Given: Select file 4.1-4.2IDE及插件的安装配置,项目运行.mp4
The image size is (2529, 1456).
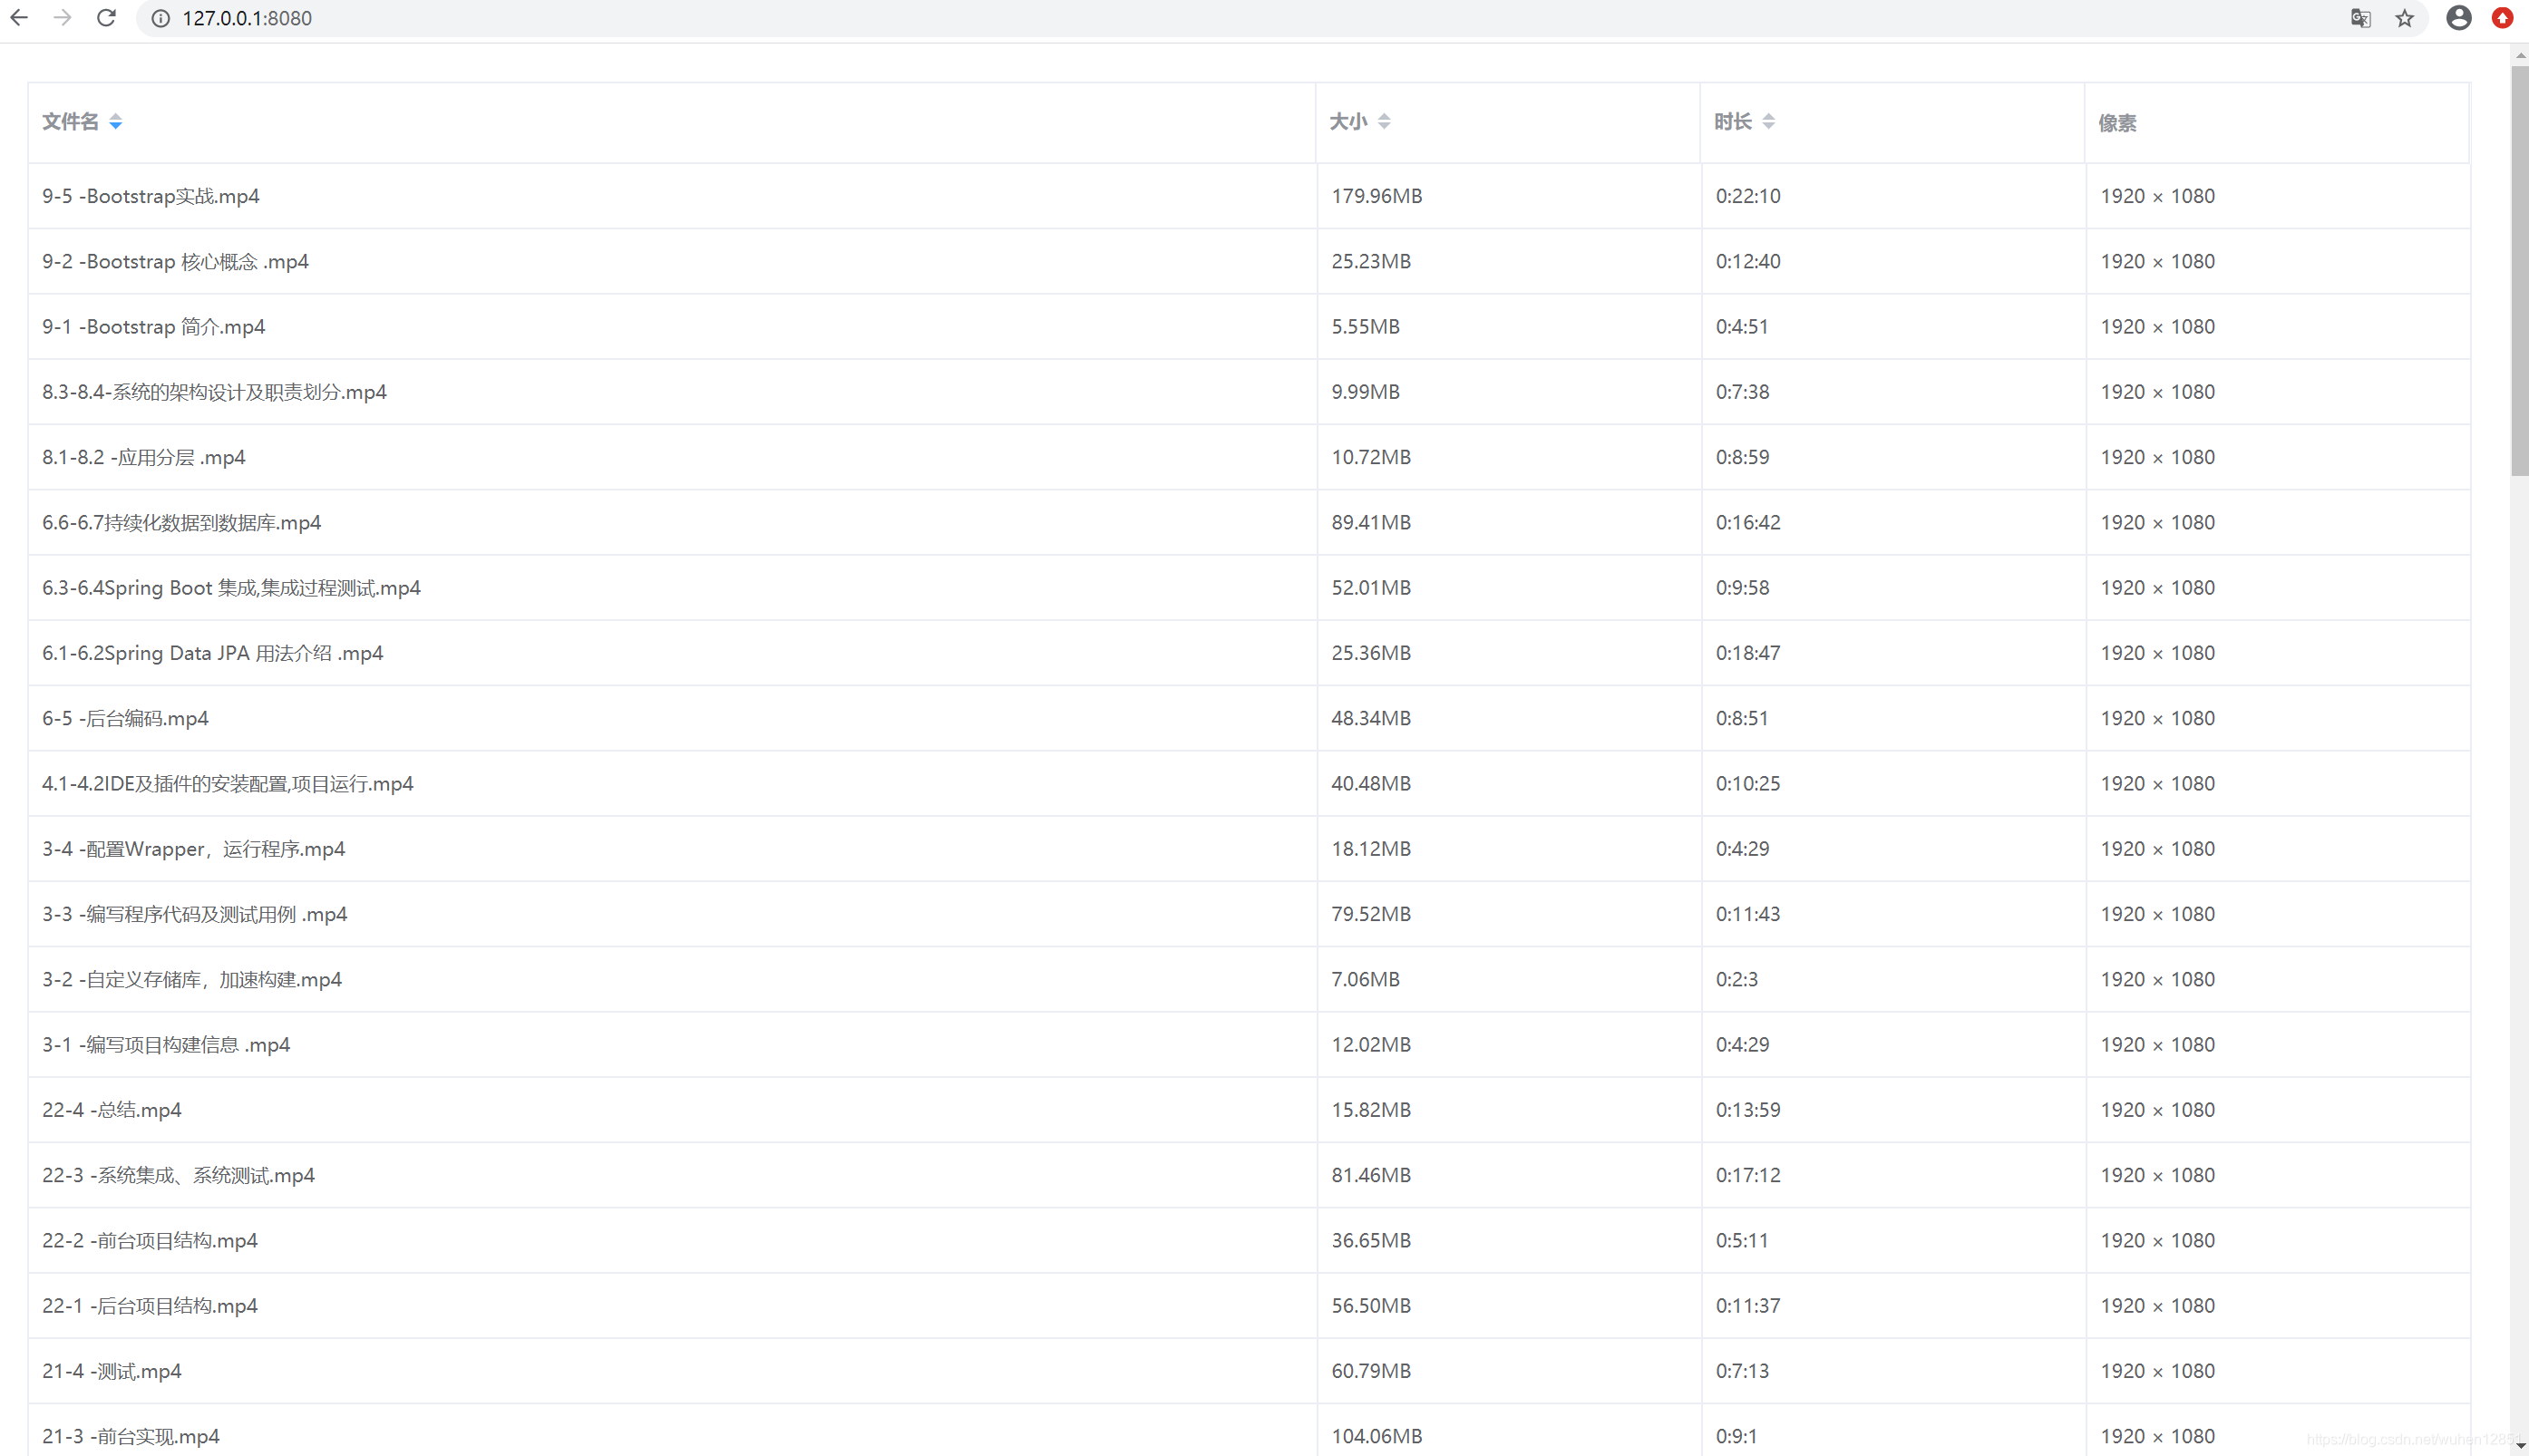Looking at the screenshot, I should (x=228, y=784).
